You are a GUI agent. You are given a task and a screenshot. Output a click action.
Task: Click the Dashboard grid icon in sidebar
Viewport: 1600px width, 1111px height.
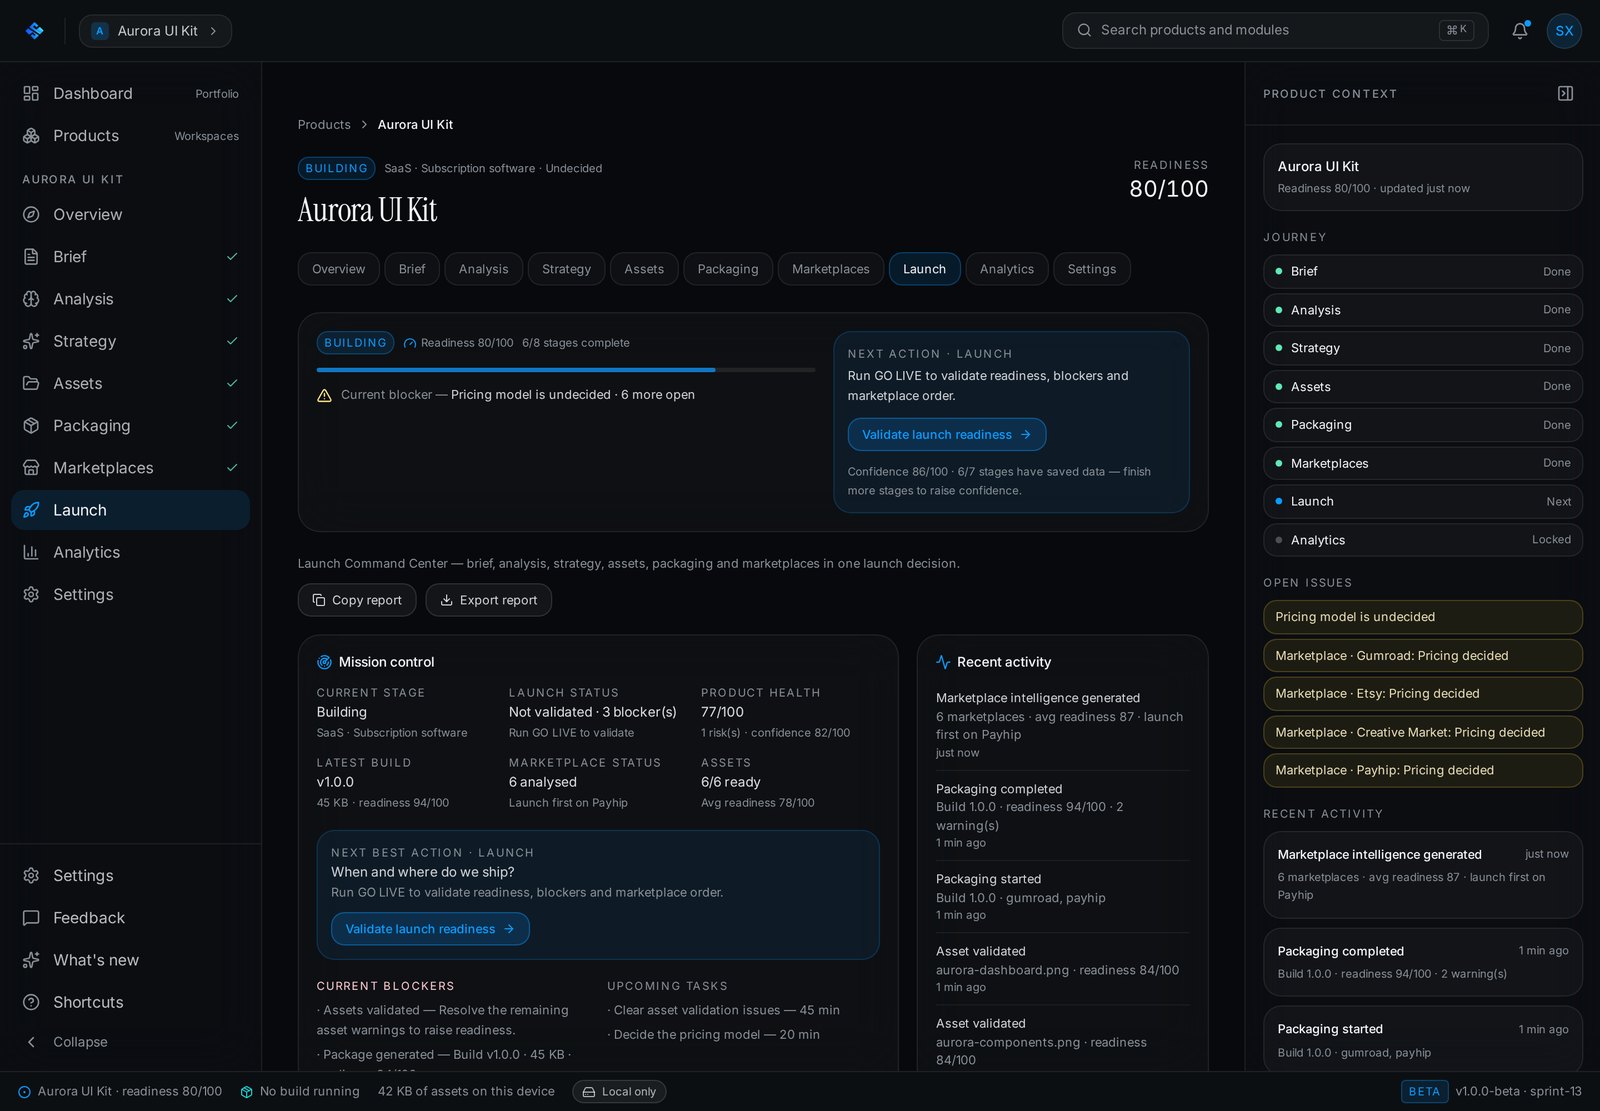[x=31, y=93]
